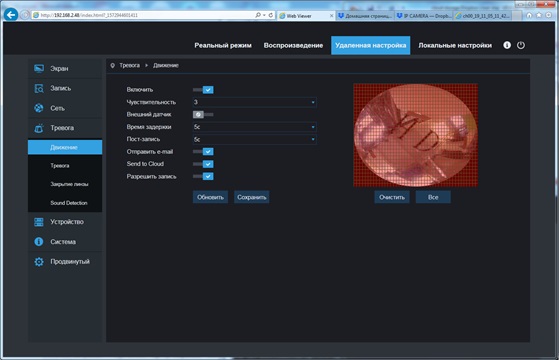The width and height of the screenshot is (559, 360).
Task: Toggle the Send to Cloud switch
Action: point(203,164)
